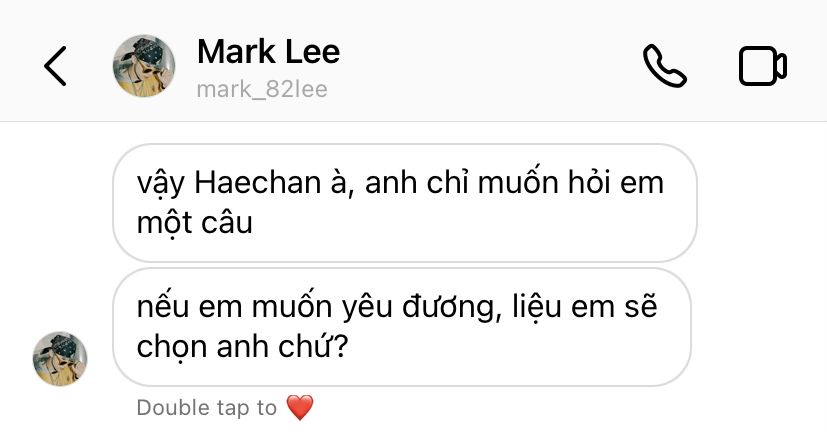Click the phrase liệu em sẽ
827x432 pixels.
tap(585, 306)
